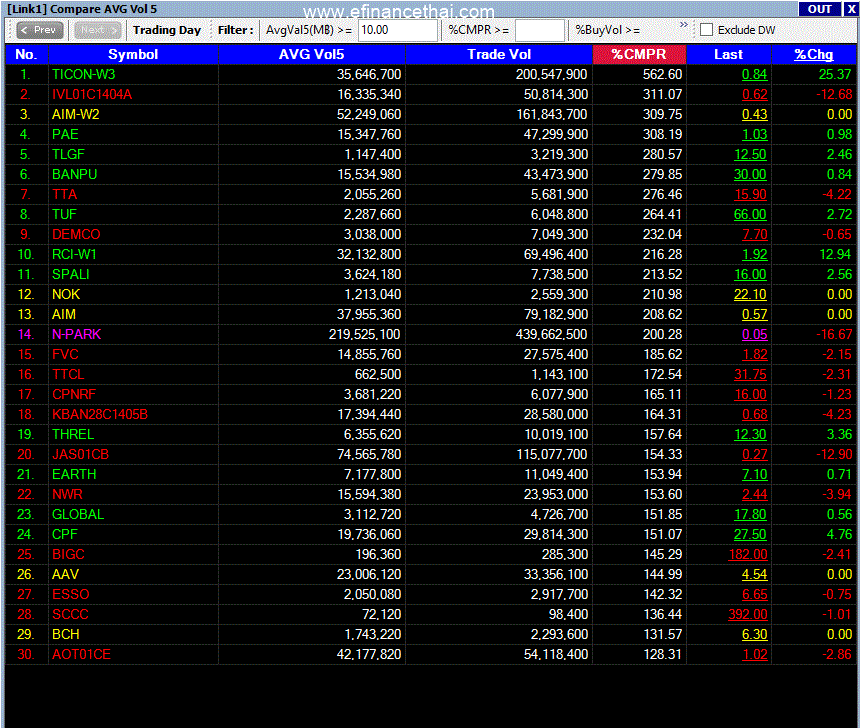Image resolution: width=860 pixels, height=728 pixels.
Task: Select symbol PAE
Action: click(x=65, y=134)
